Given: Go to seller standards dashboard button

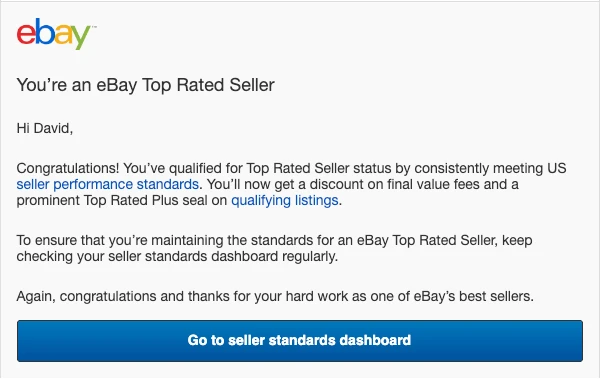Looking at the screenshot, I should pyautogui.click(x=300, y=341).
